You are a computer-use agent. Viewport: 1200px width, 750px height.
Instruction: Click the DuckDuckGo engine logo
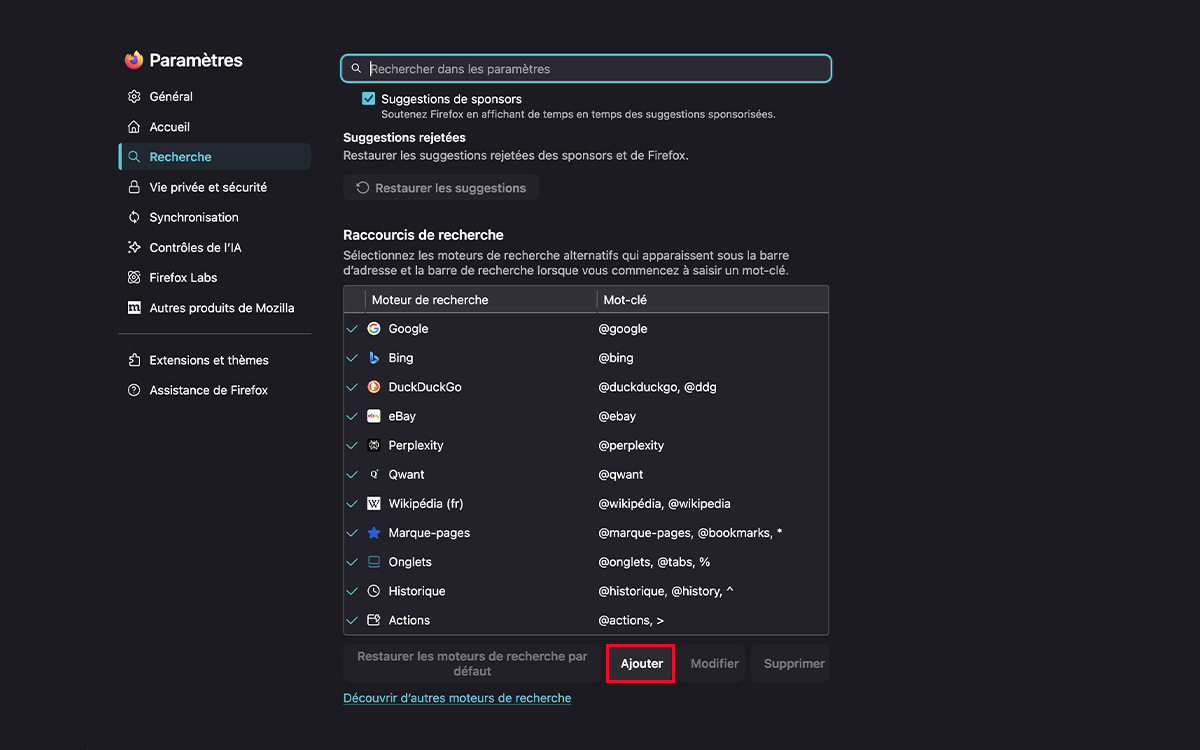click(374, 387)
